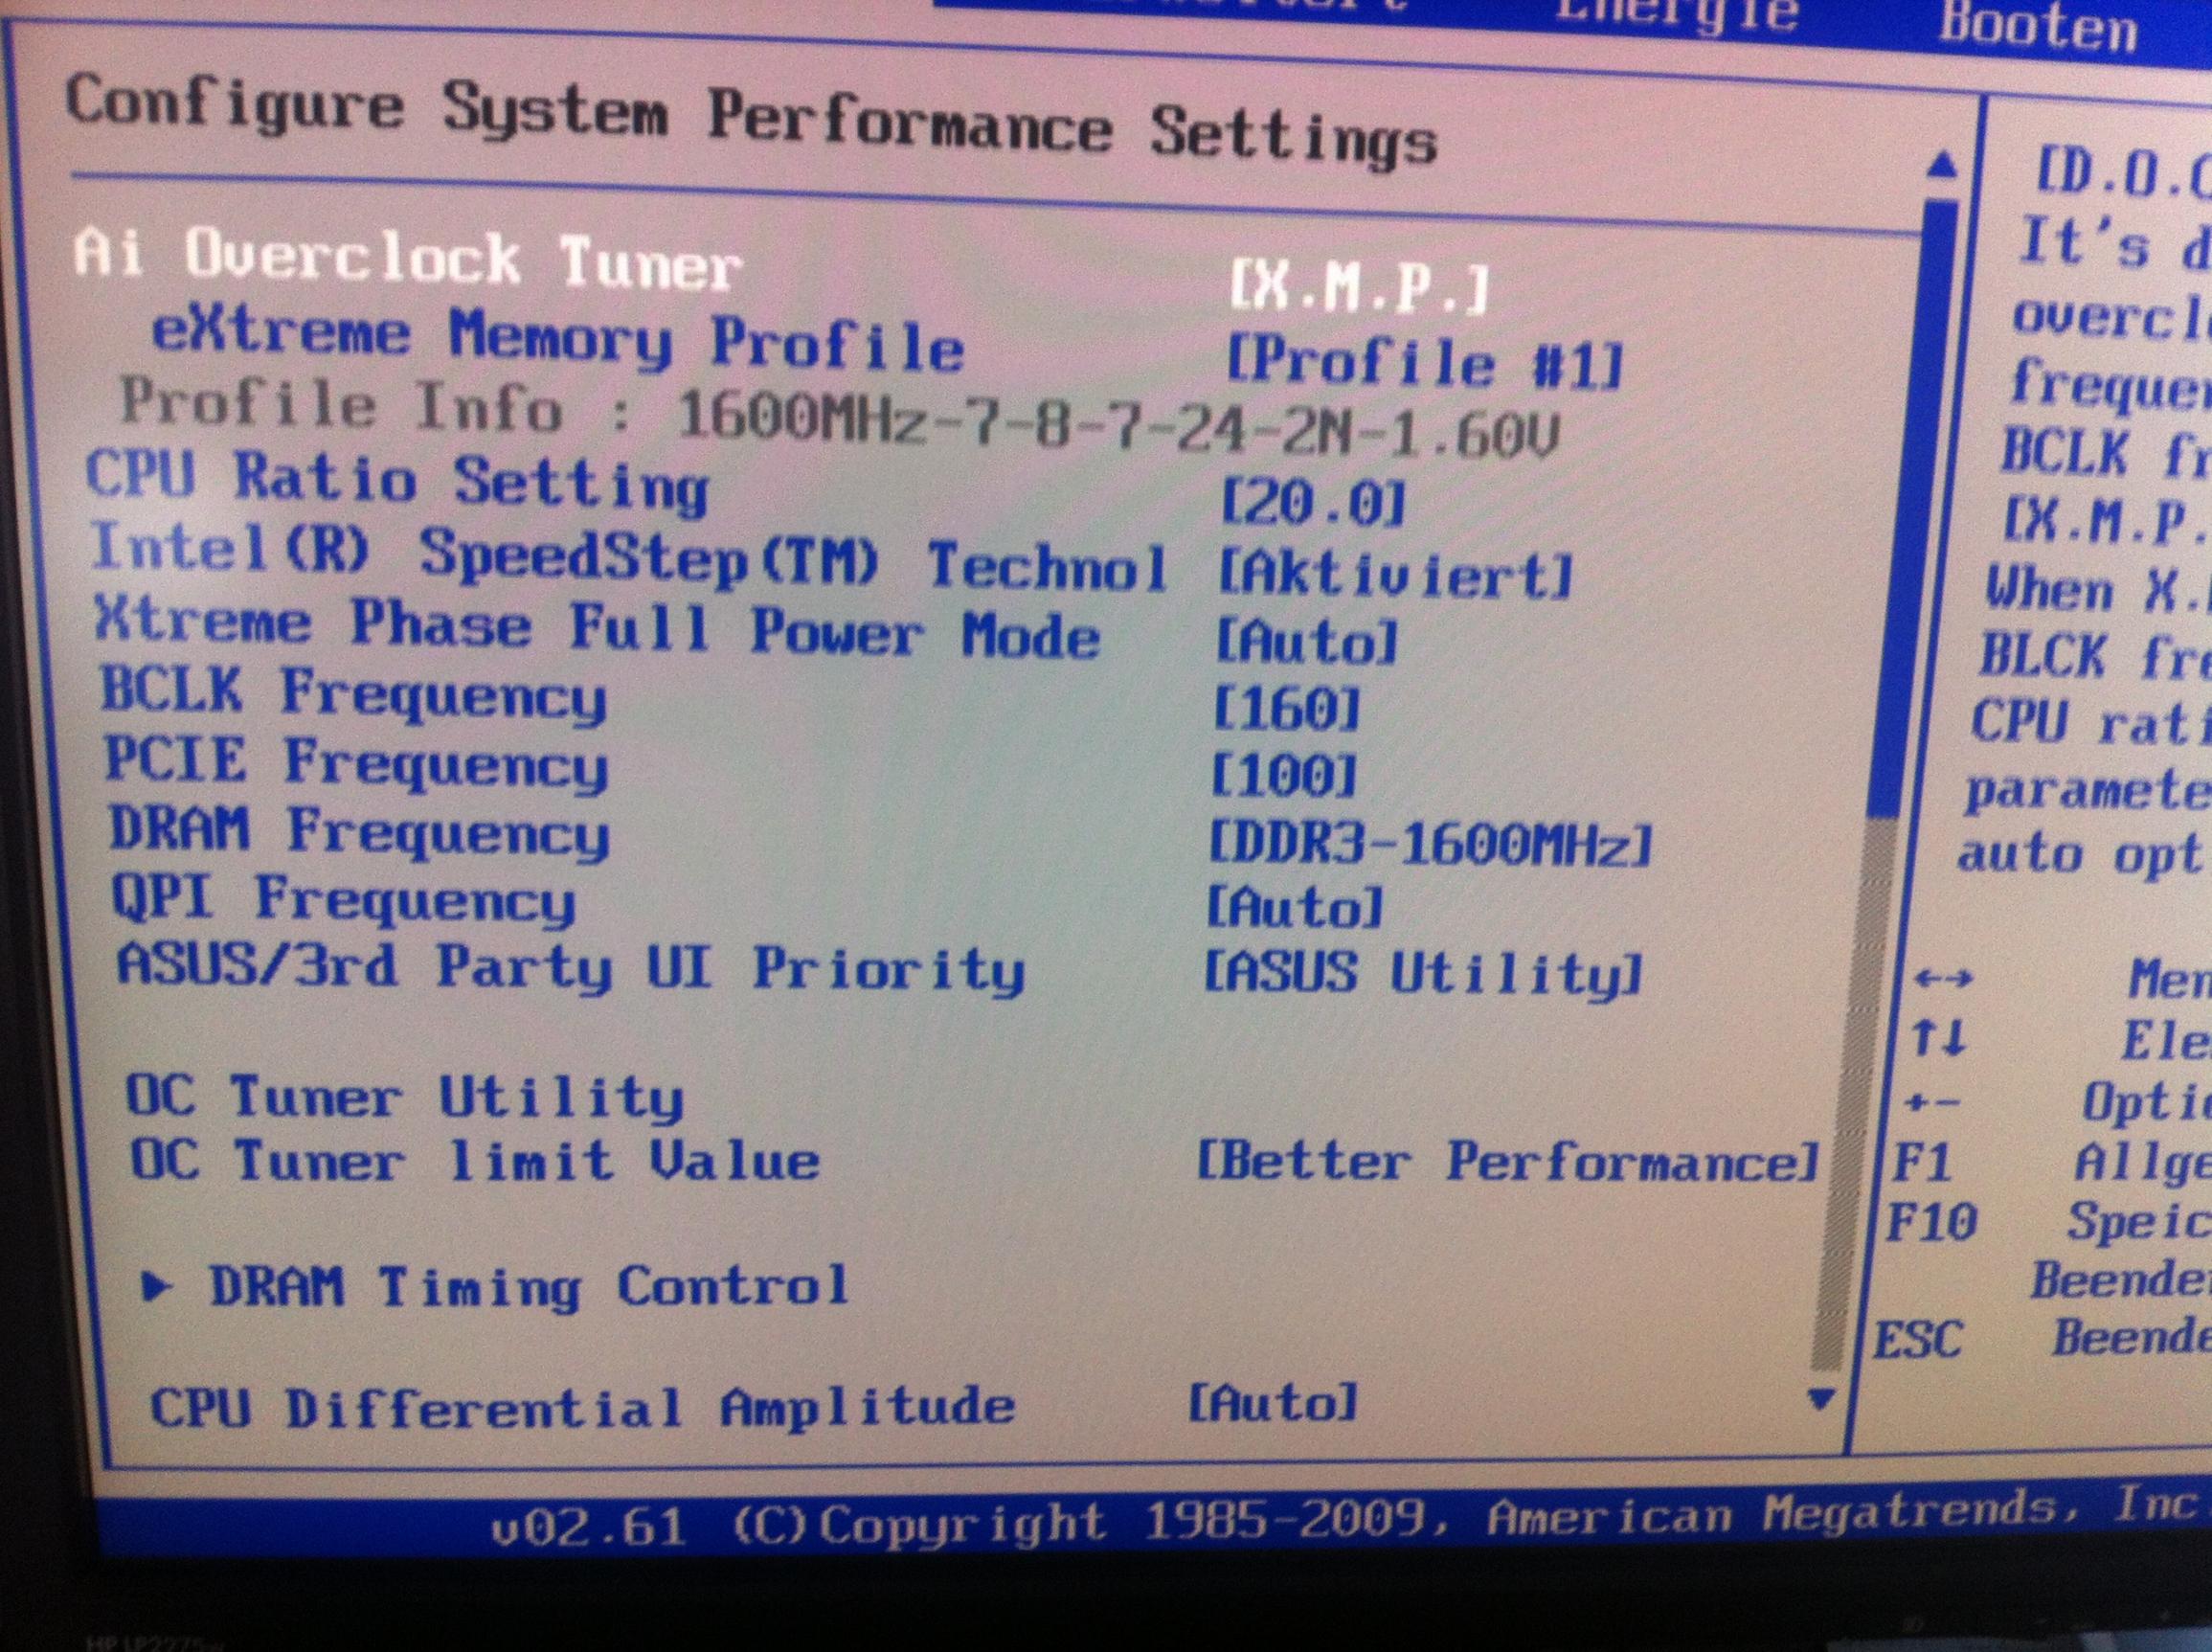The image size is (2212, 1652).
Task: Click the plus-minus key legend icon
Action: click(1932, 1104)
